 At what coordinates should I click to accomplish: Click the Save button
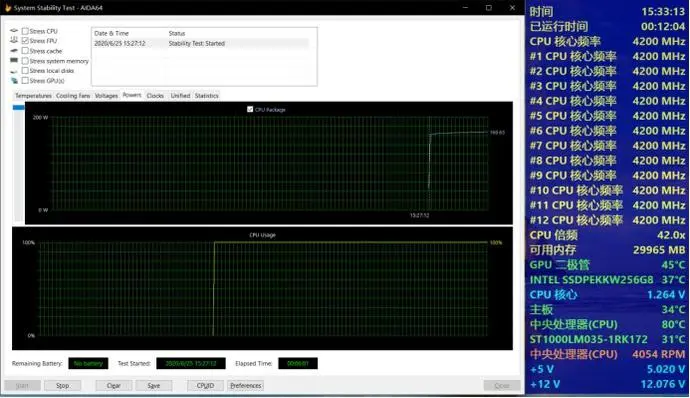coord(154,386)
